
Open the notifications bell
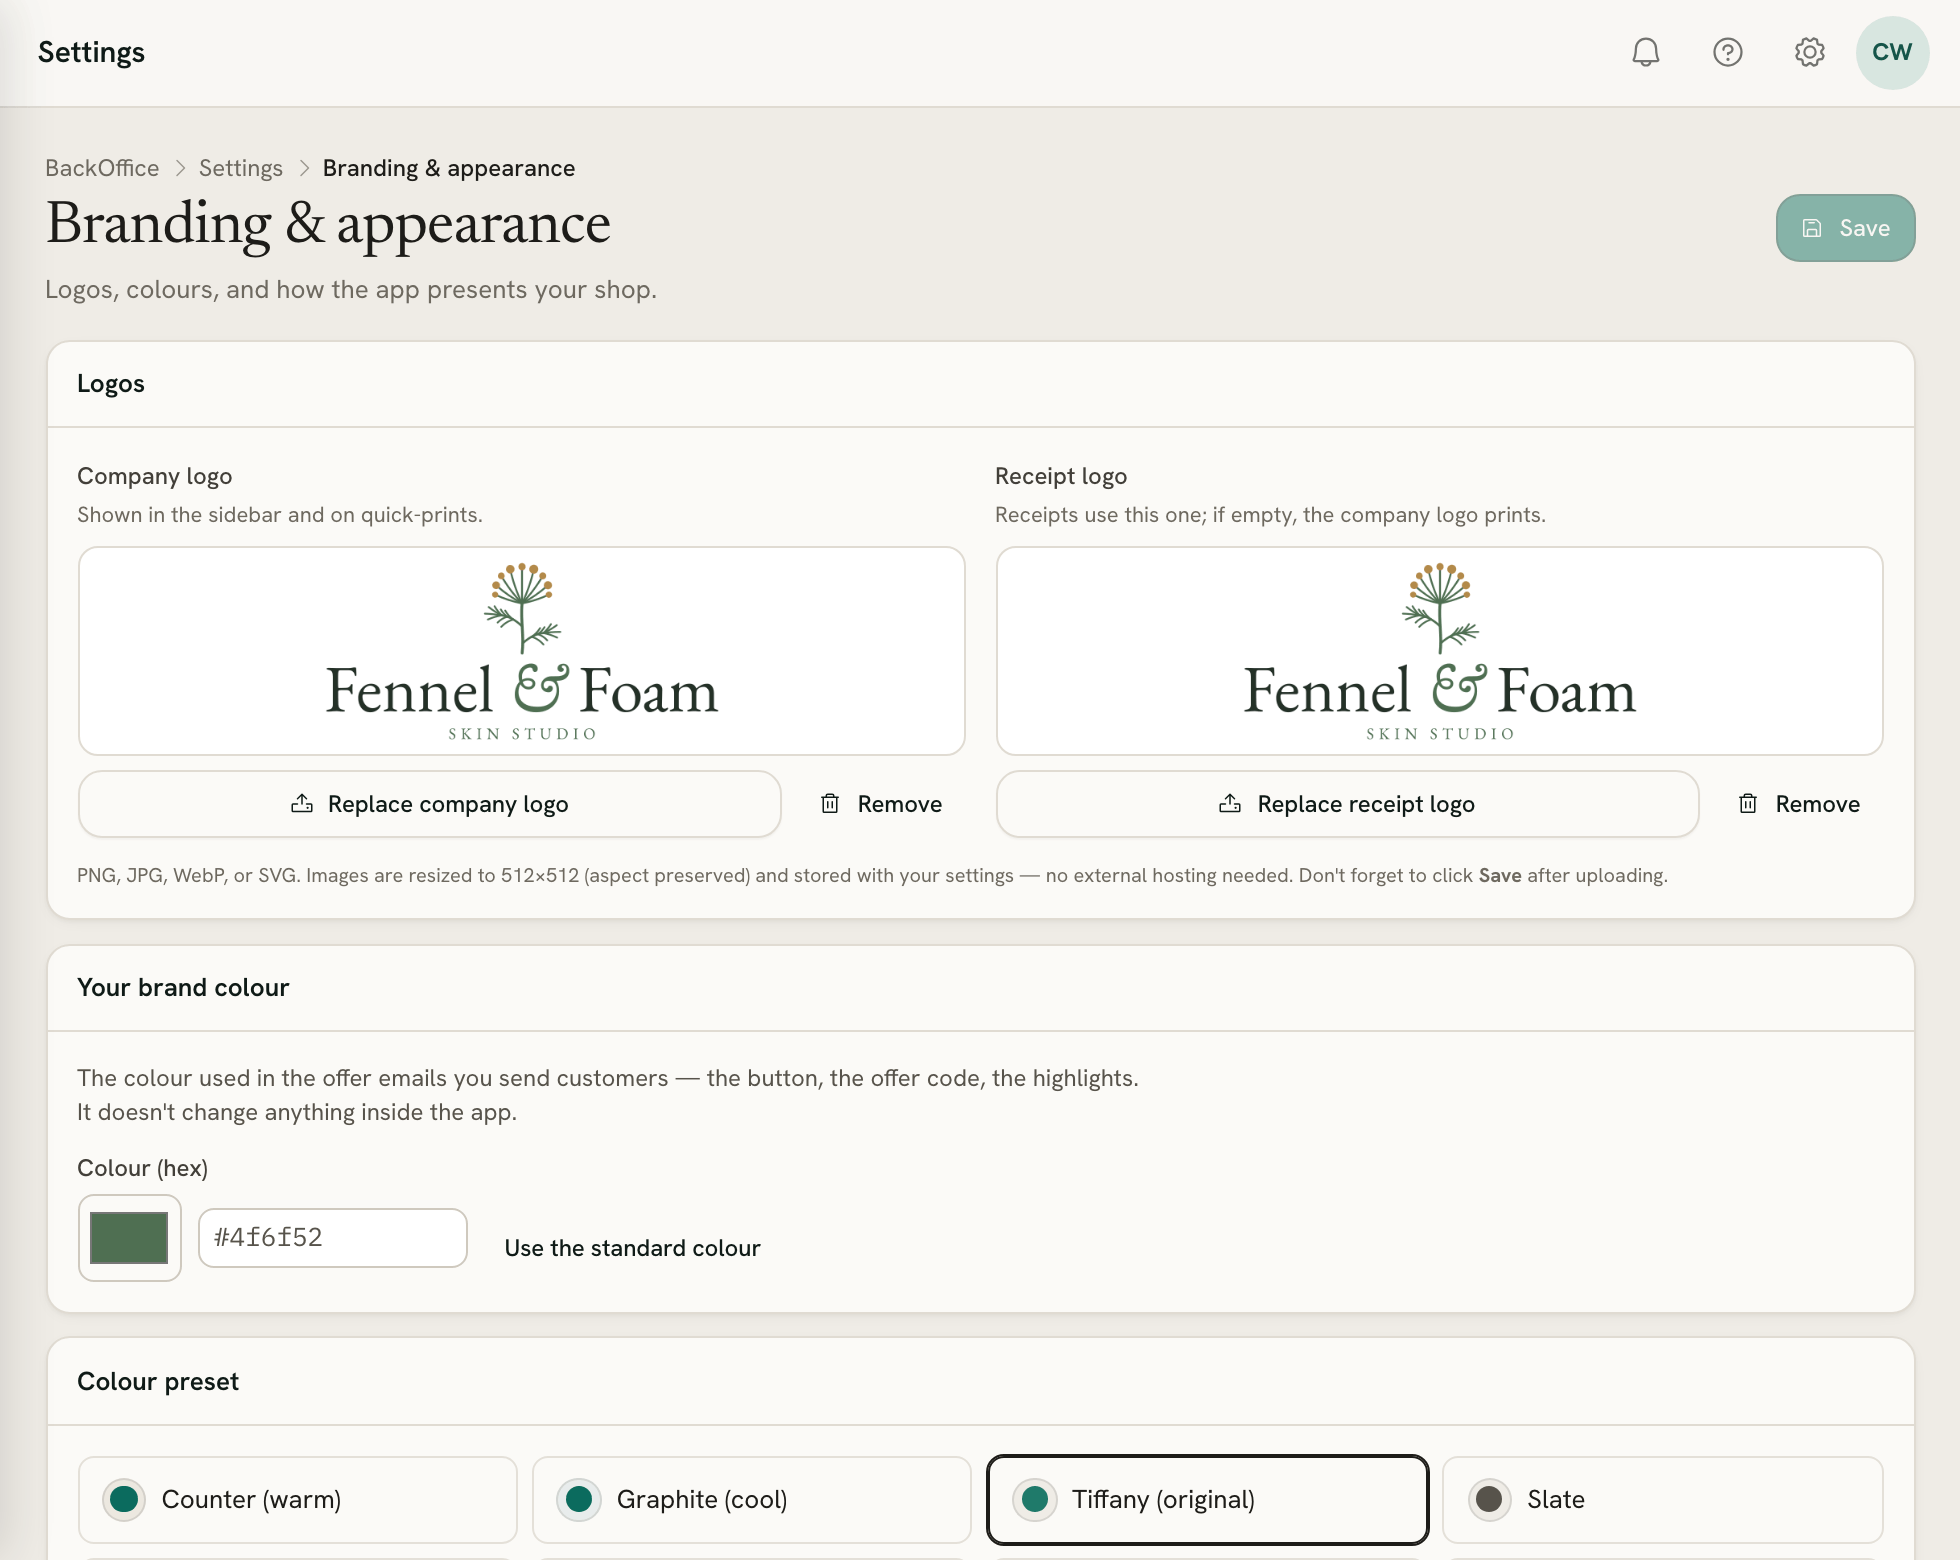(1646, 52)
